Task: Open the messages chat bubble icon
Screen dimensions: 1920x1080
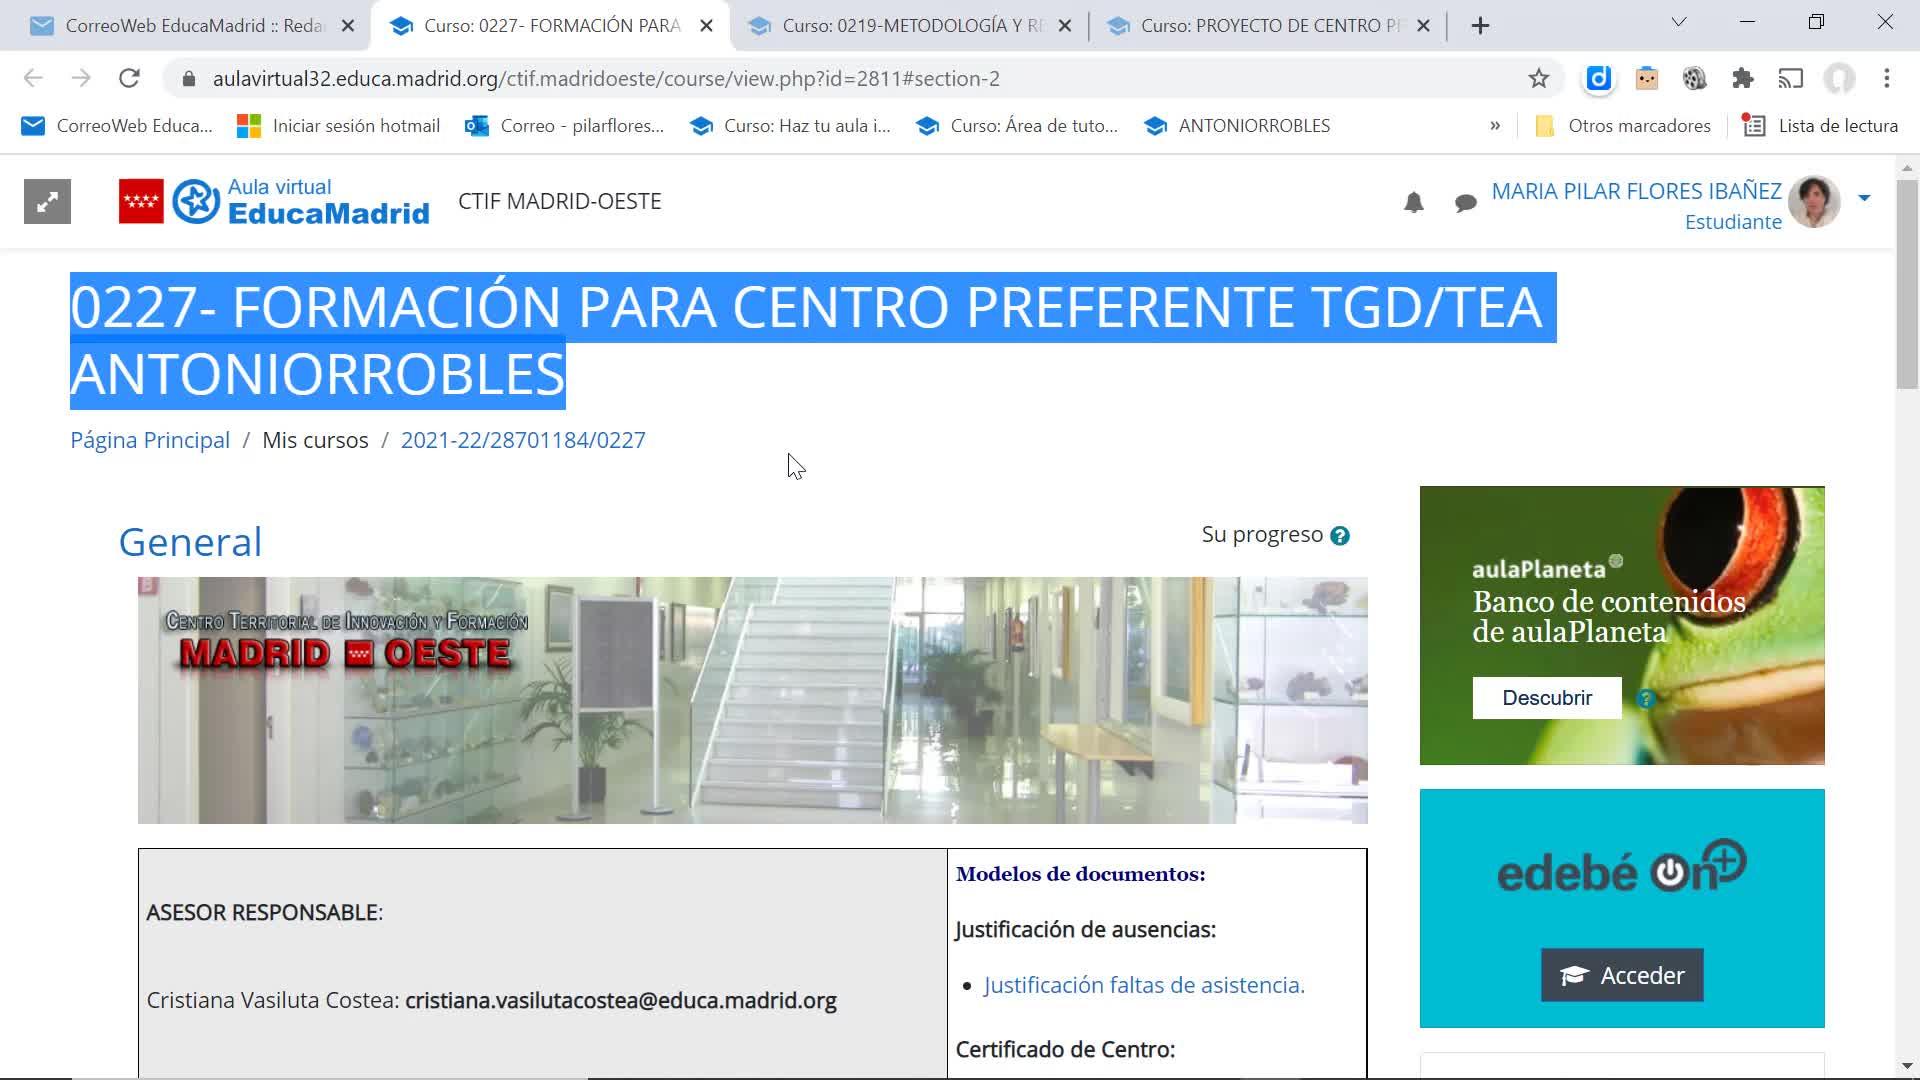Action: tap(1466, 203)
